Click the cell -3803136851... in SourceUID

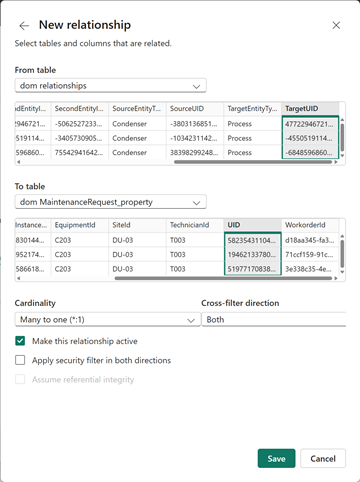tap(195, 124)
